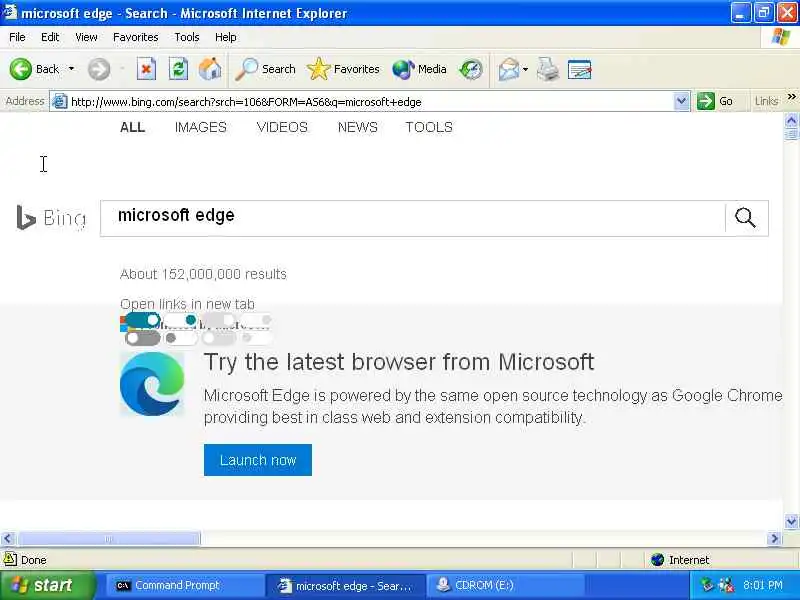Open Command Prompt from taskbar
The width and height of the screenshot is (800, 600).
[x=185, y=585]
